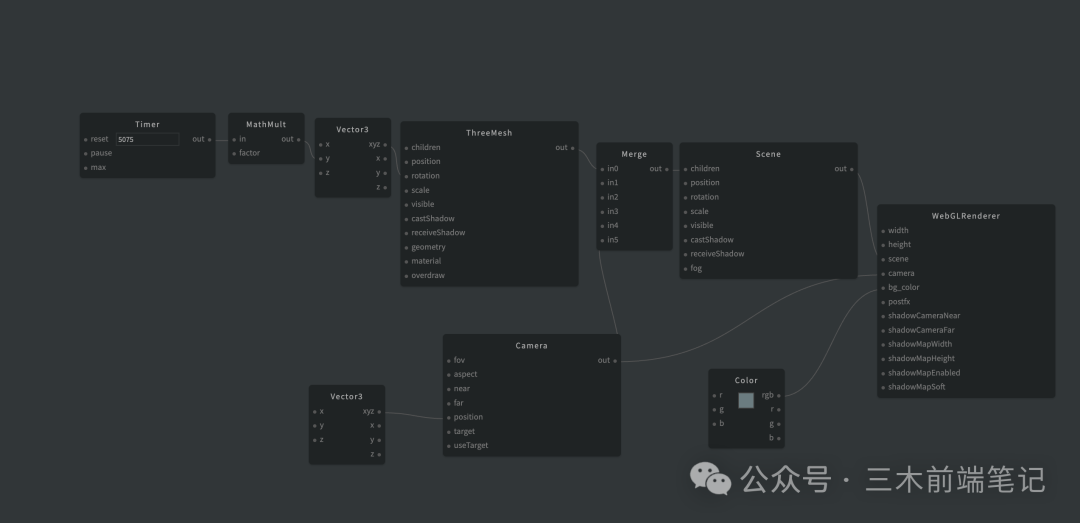Click the shadowMapHeight port
The height and width of the screenshot is (523, 1080).
(x=883, y=359)
